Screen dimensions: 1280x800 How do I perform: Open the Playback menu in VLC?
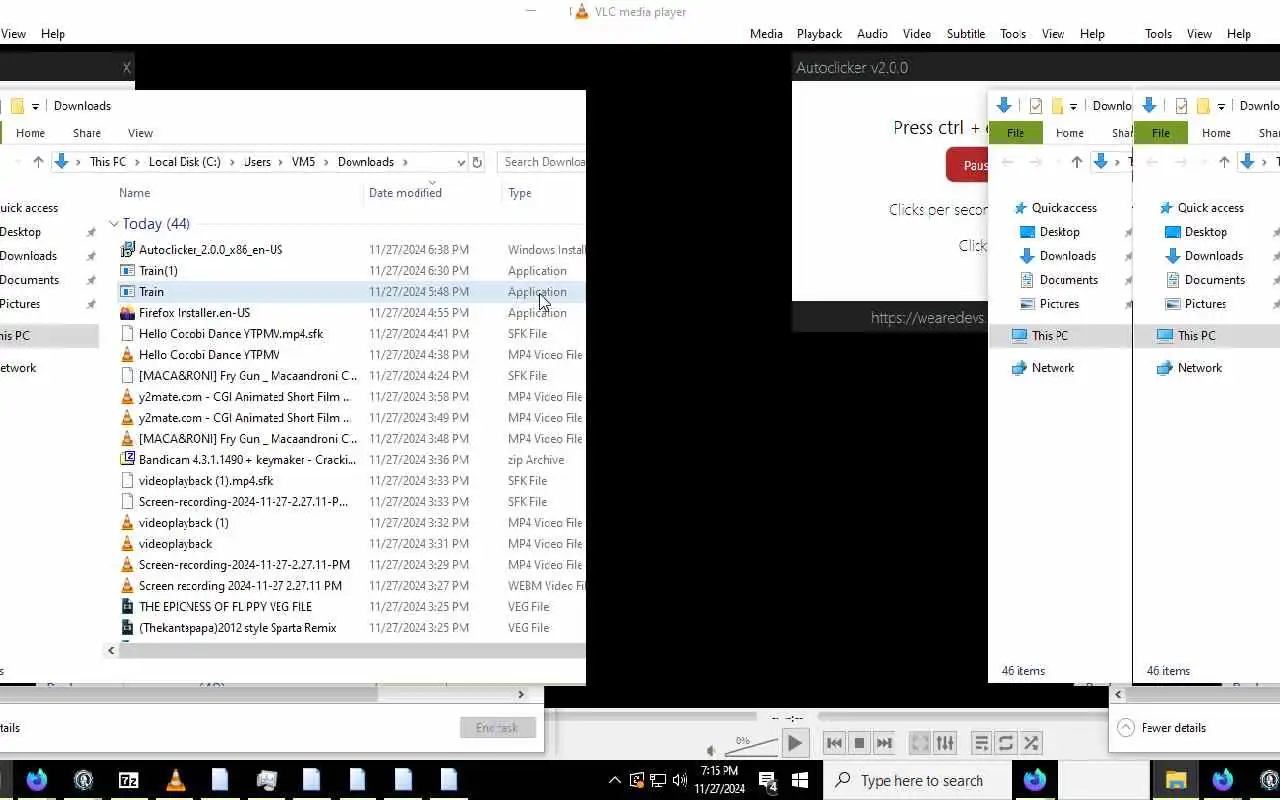coord(819,34)
